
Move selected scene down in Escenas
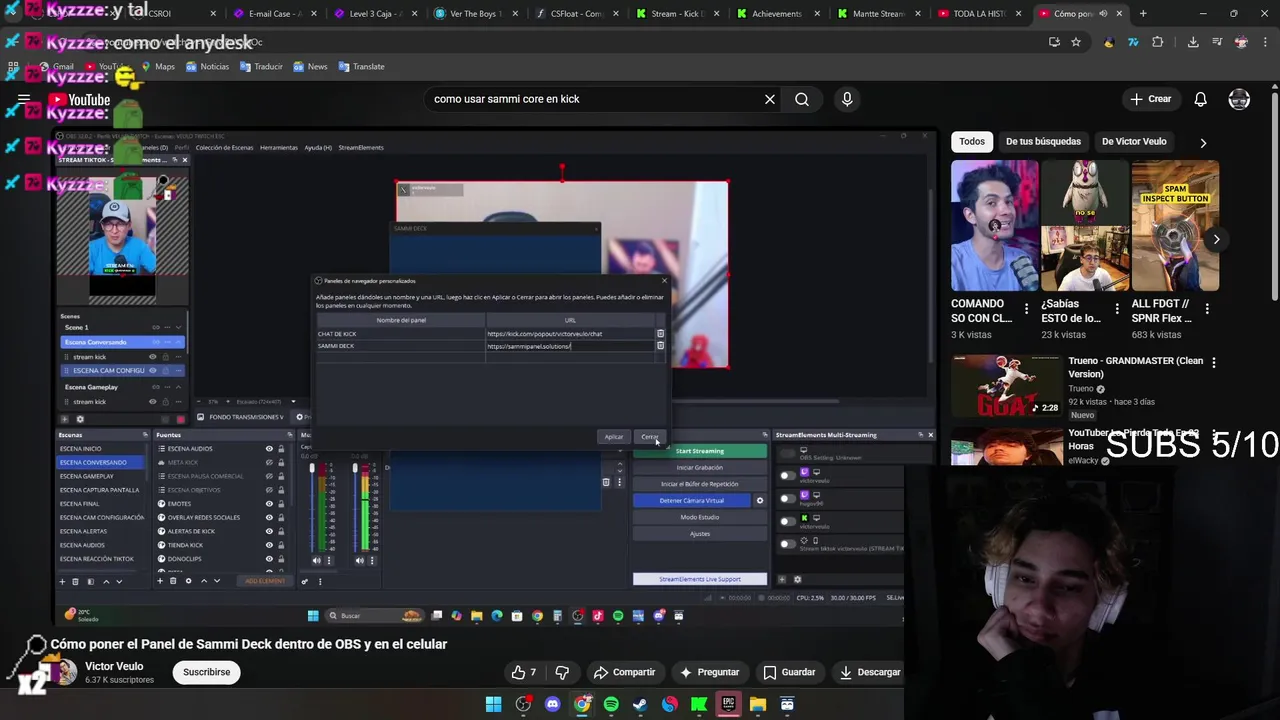[x=119, y=581]
